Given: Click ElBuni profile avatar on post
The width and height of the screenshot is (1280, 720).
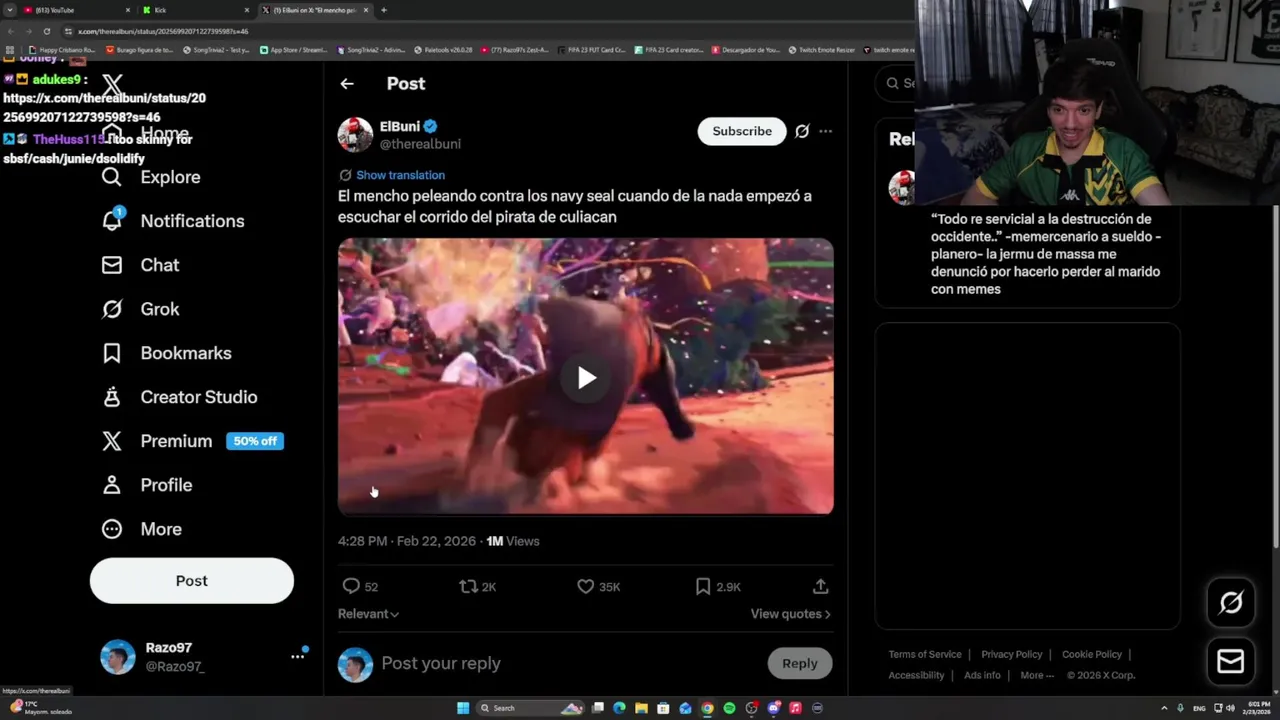Looking at the screenshot, I should [x=355, y=134].
